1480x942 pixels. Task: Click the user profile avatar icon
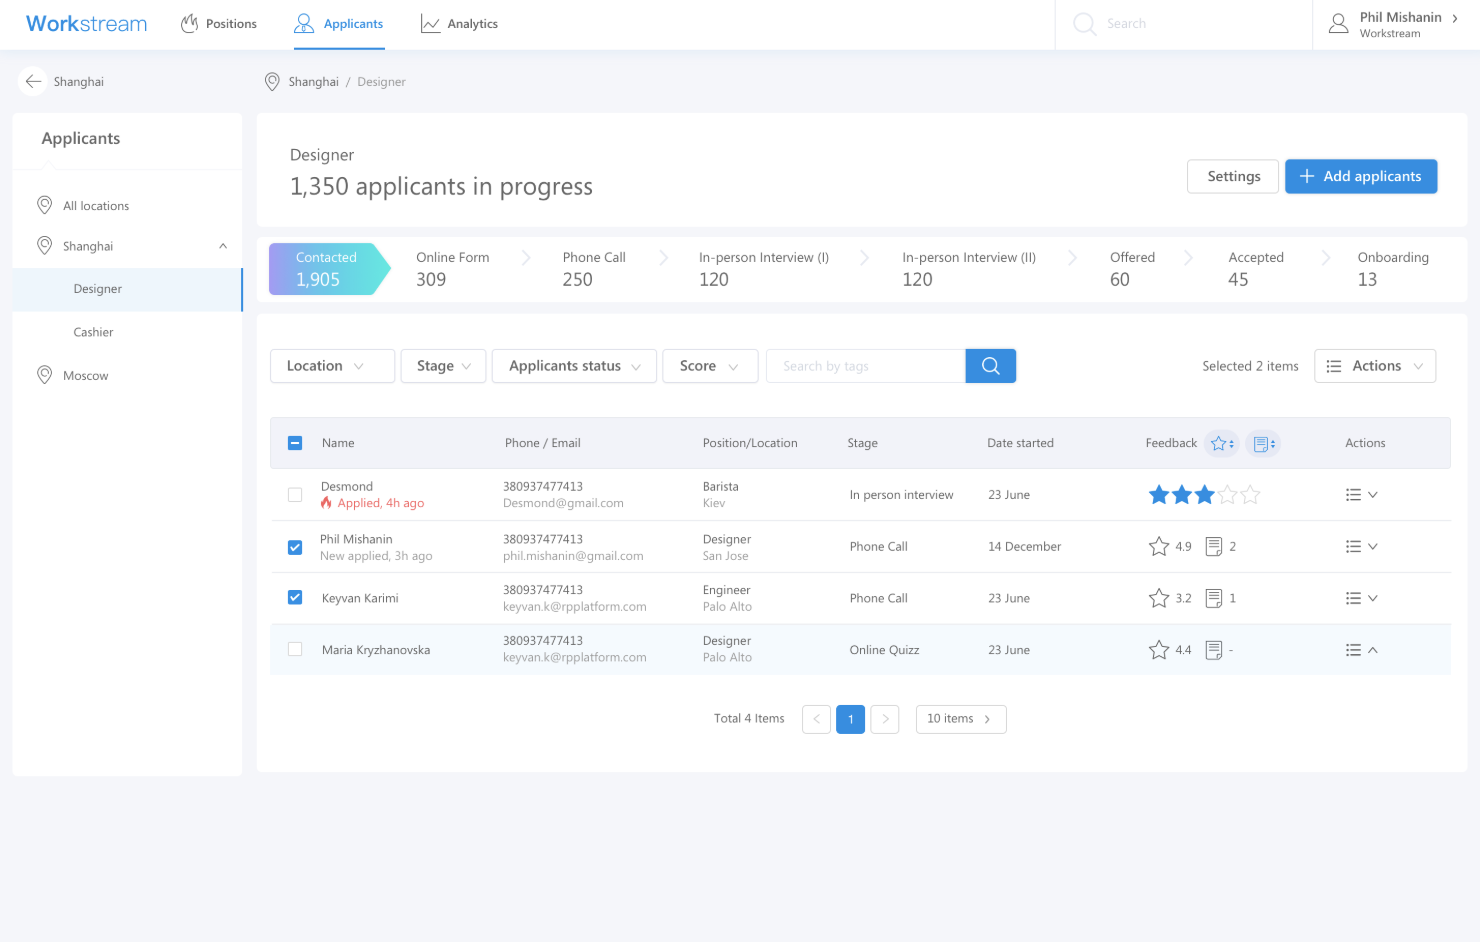point(1338,24)
